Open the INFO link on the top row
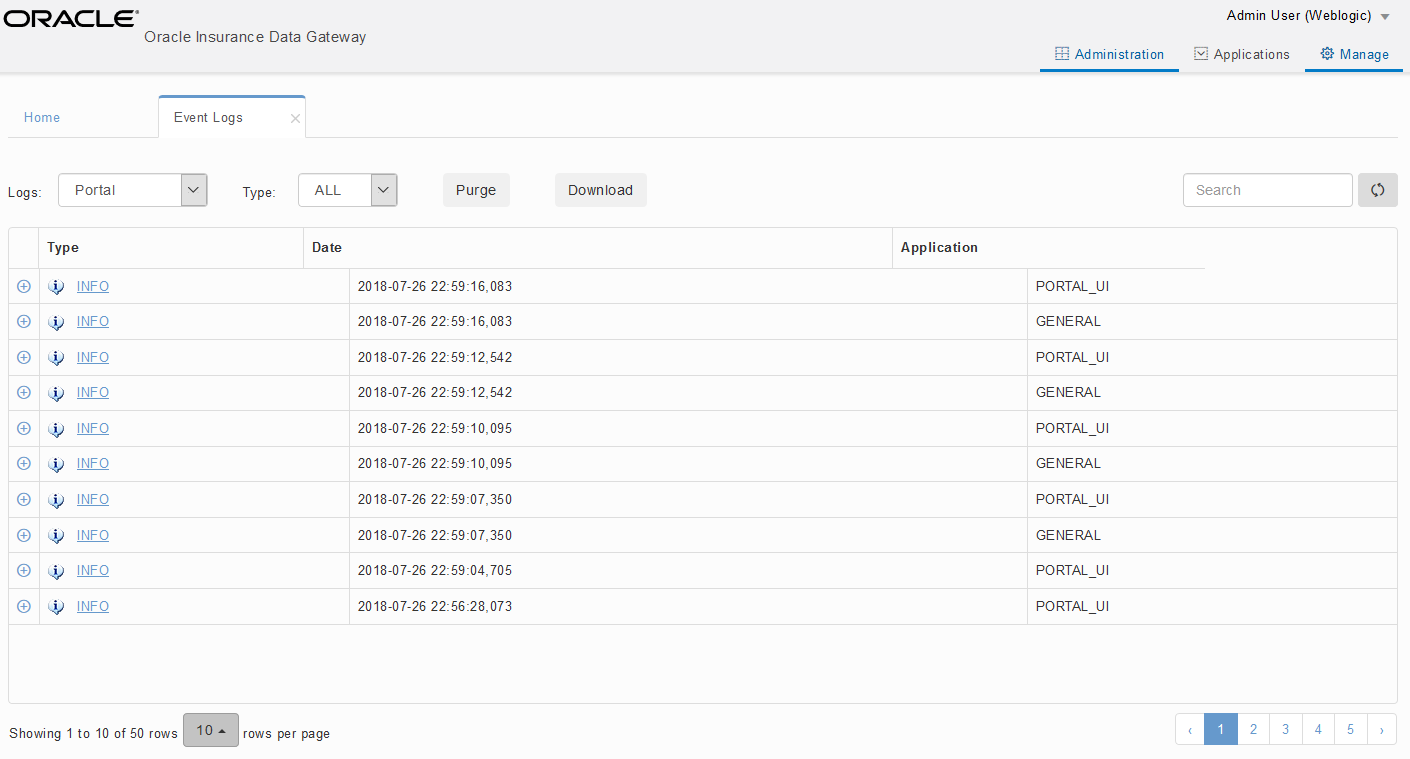This screenshot has height=759, width=1410. point(92,286)
